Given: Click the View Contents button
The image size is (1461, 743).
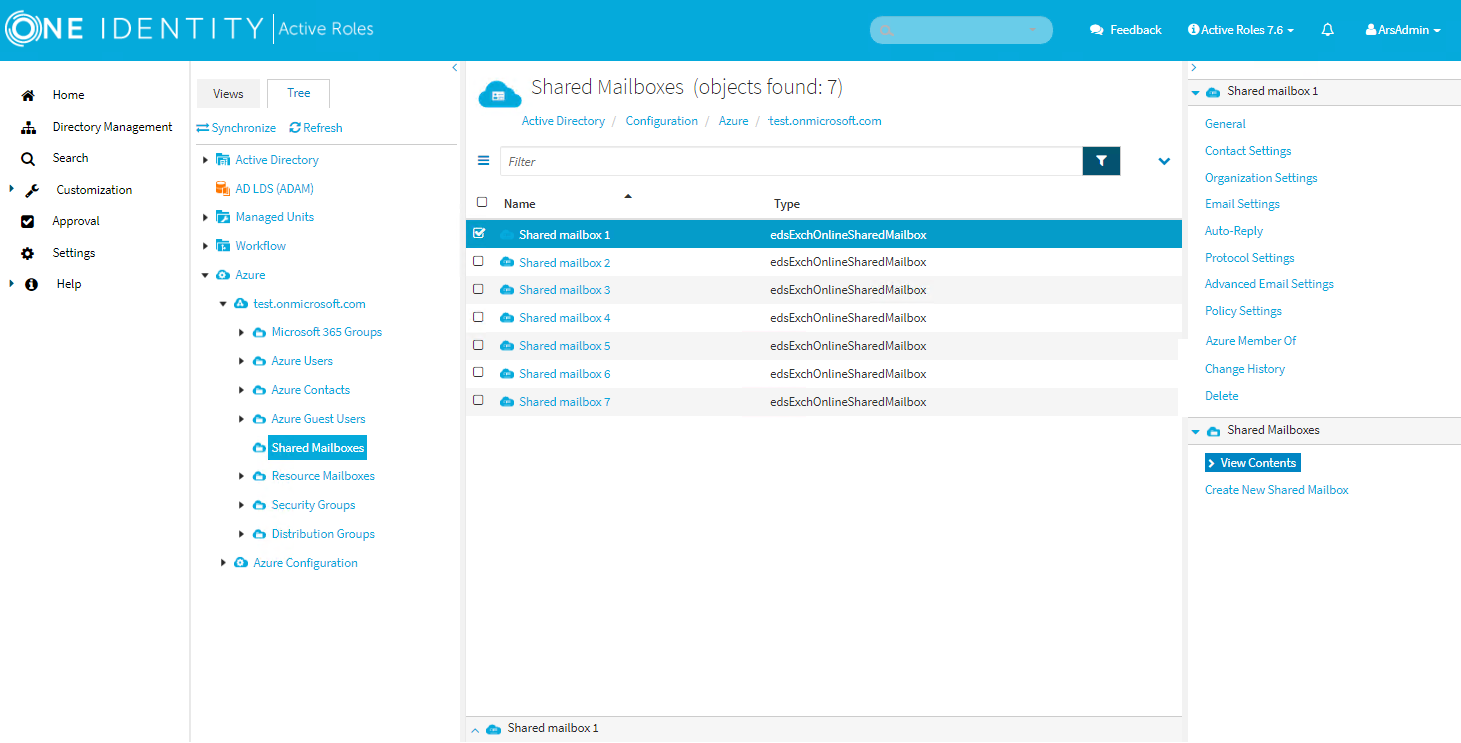Looking at the screenshot, I should (1253, 463).
